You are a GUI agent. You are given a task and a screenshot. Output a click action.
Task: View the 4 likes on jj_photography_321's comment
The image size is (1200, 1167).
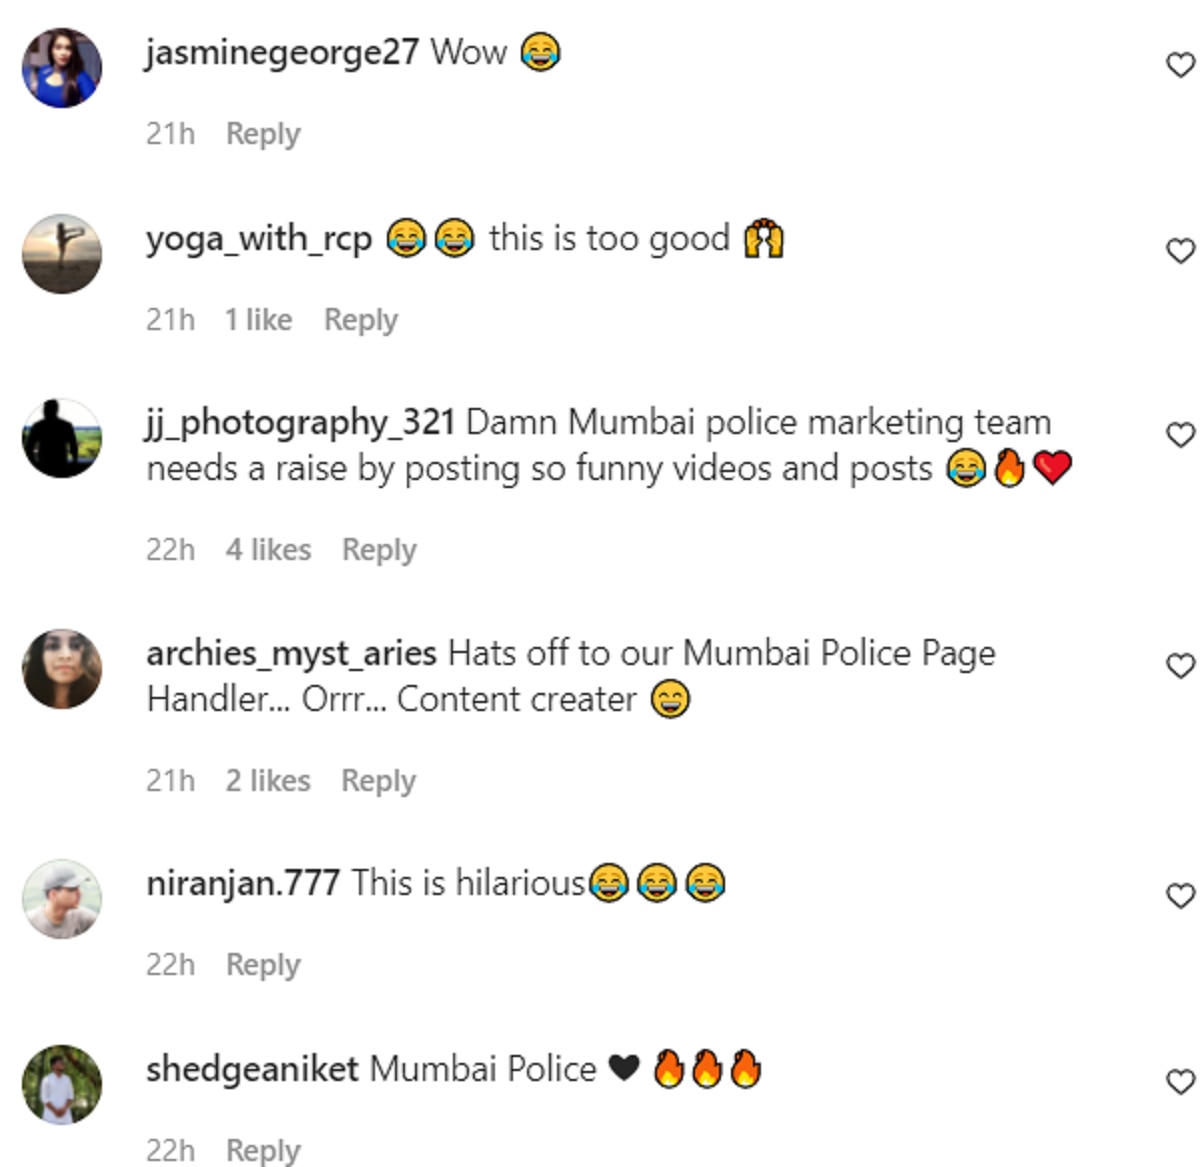point(268,549)
